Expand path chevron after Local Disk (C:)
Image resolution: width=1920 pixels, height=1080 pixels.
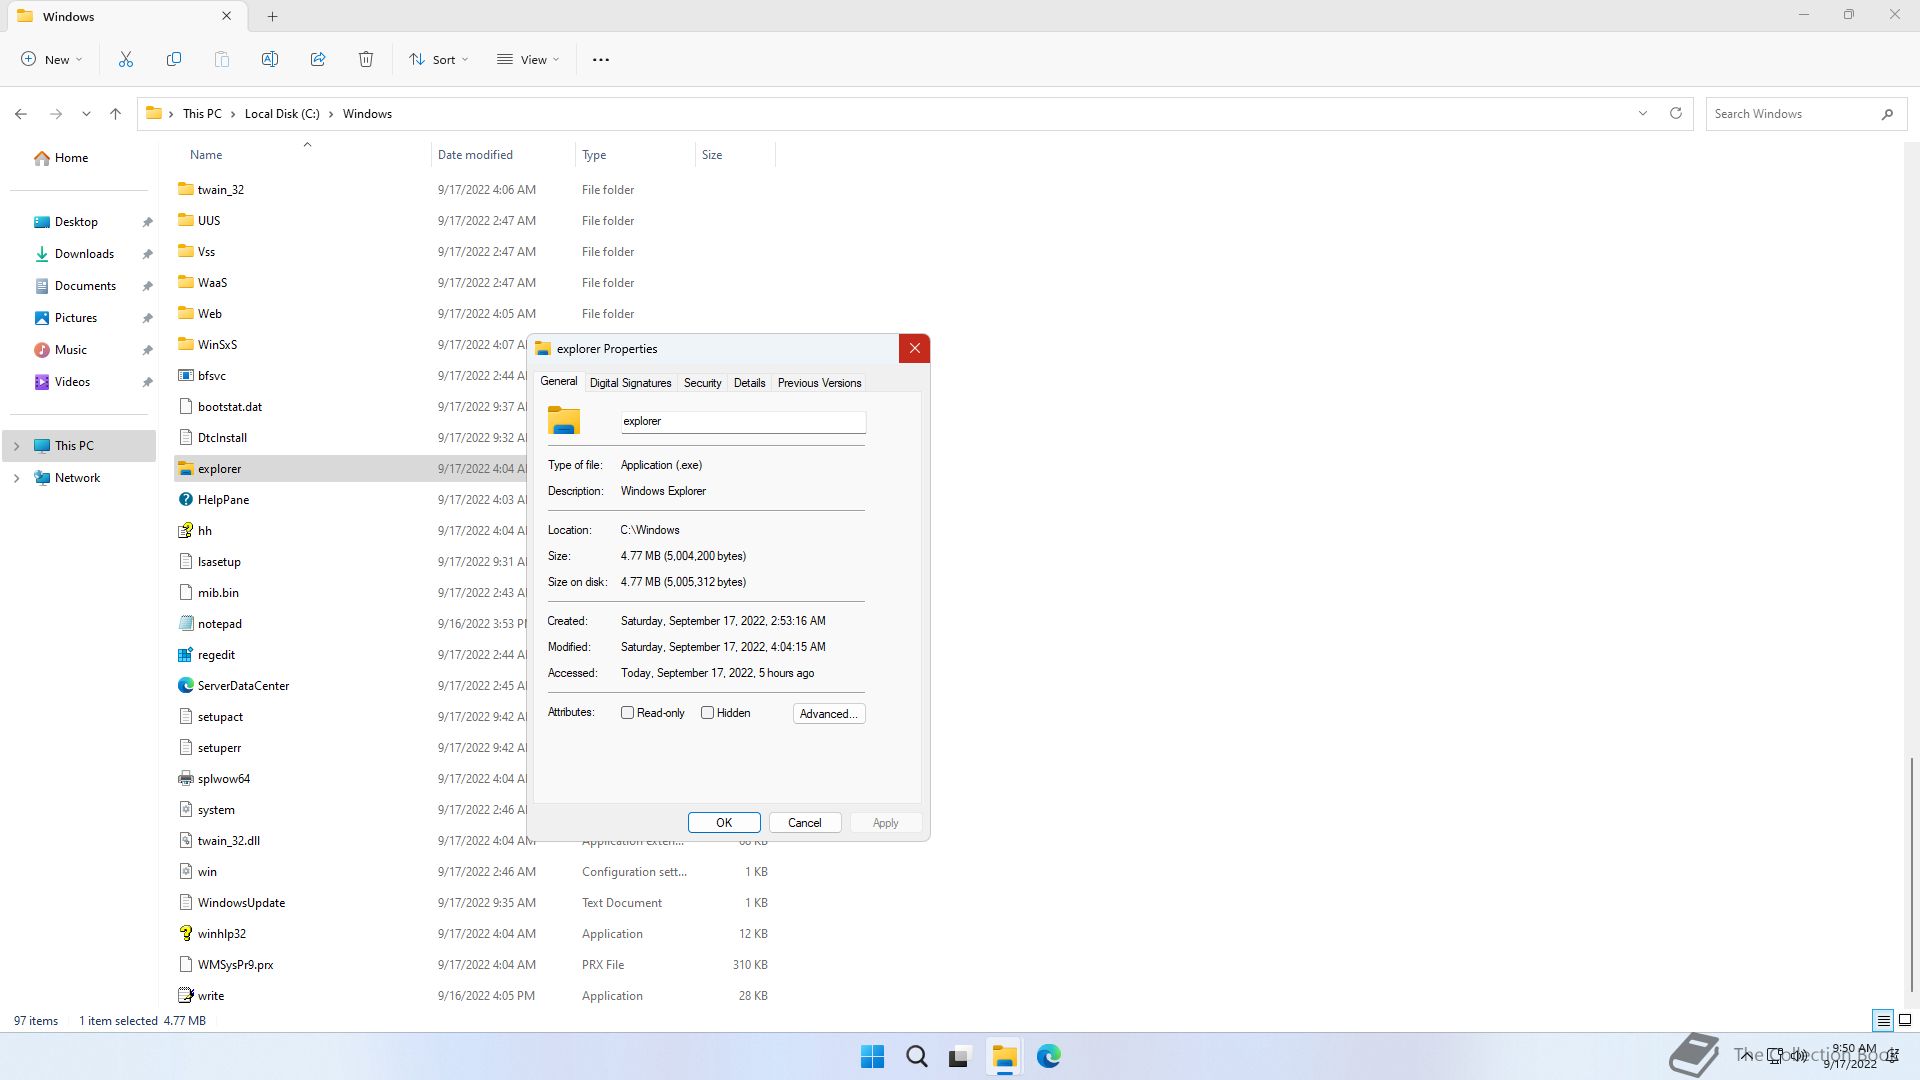[331, 114]
